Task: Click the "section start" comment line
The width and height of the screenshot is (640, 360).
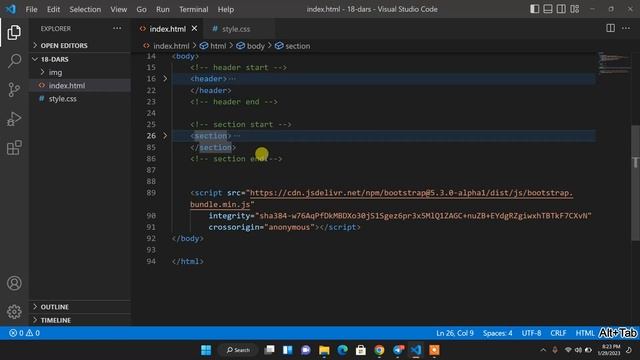Action: coord(240,124)
